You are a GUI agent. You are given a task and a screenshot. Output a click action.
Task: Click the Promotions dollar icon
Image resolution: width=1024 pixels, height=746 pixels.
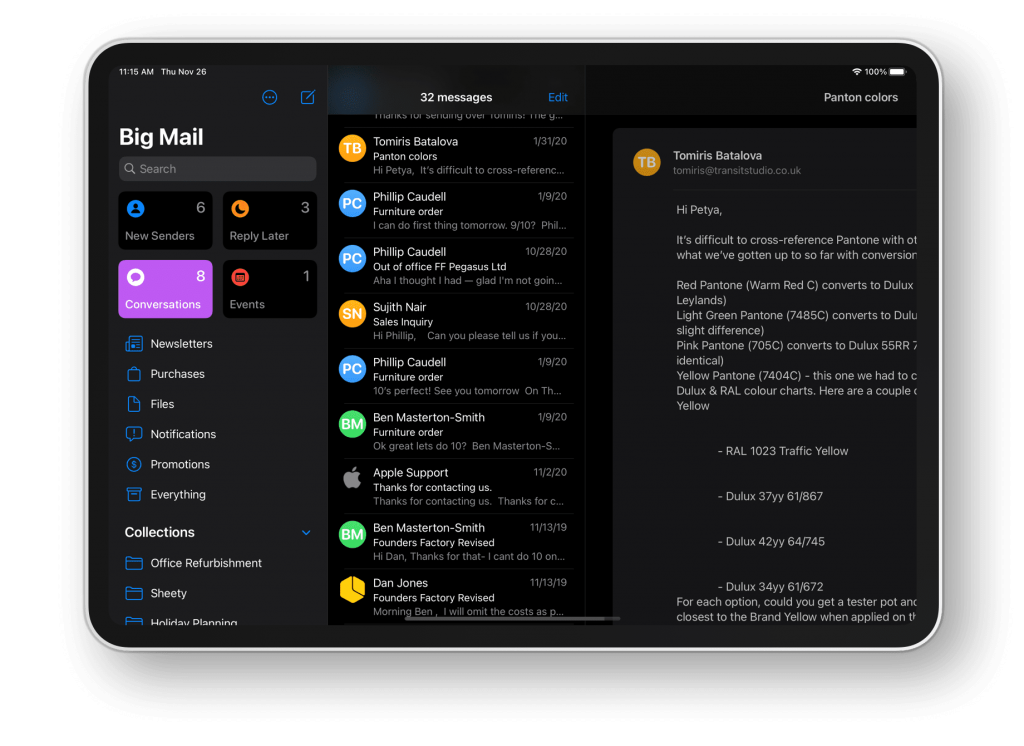tap(134, 464)
